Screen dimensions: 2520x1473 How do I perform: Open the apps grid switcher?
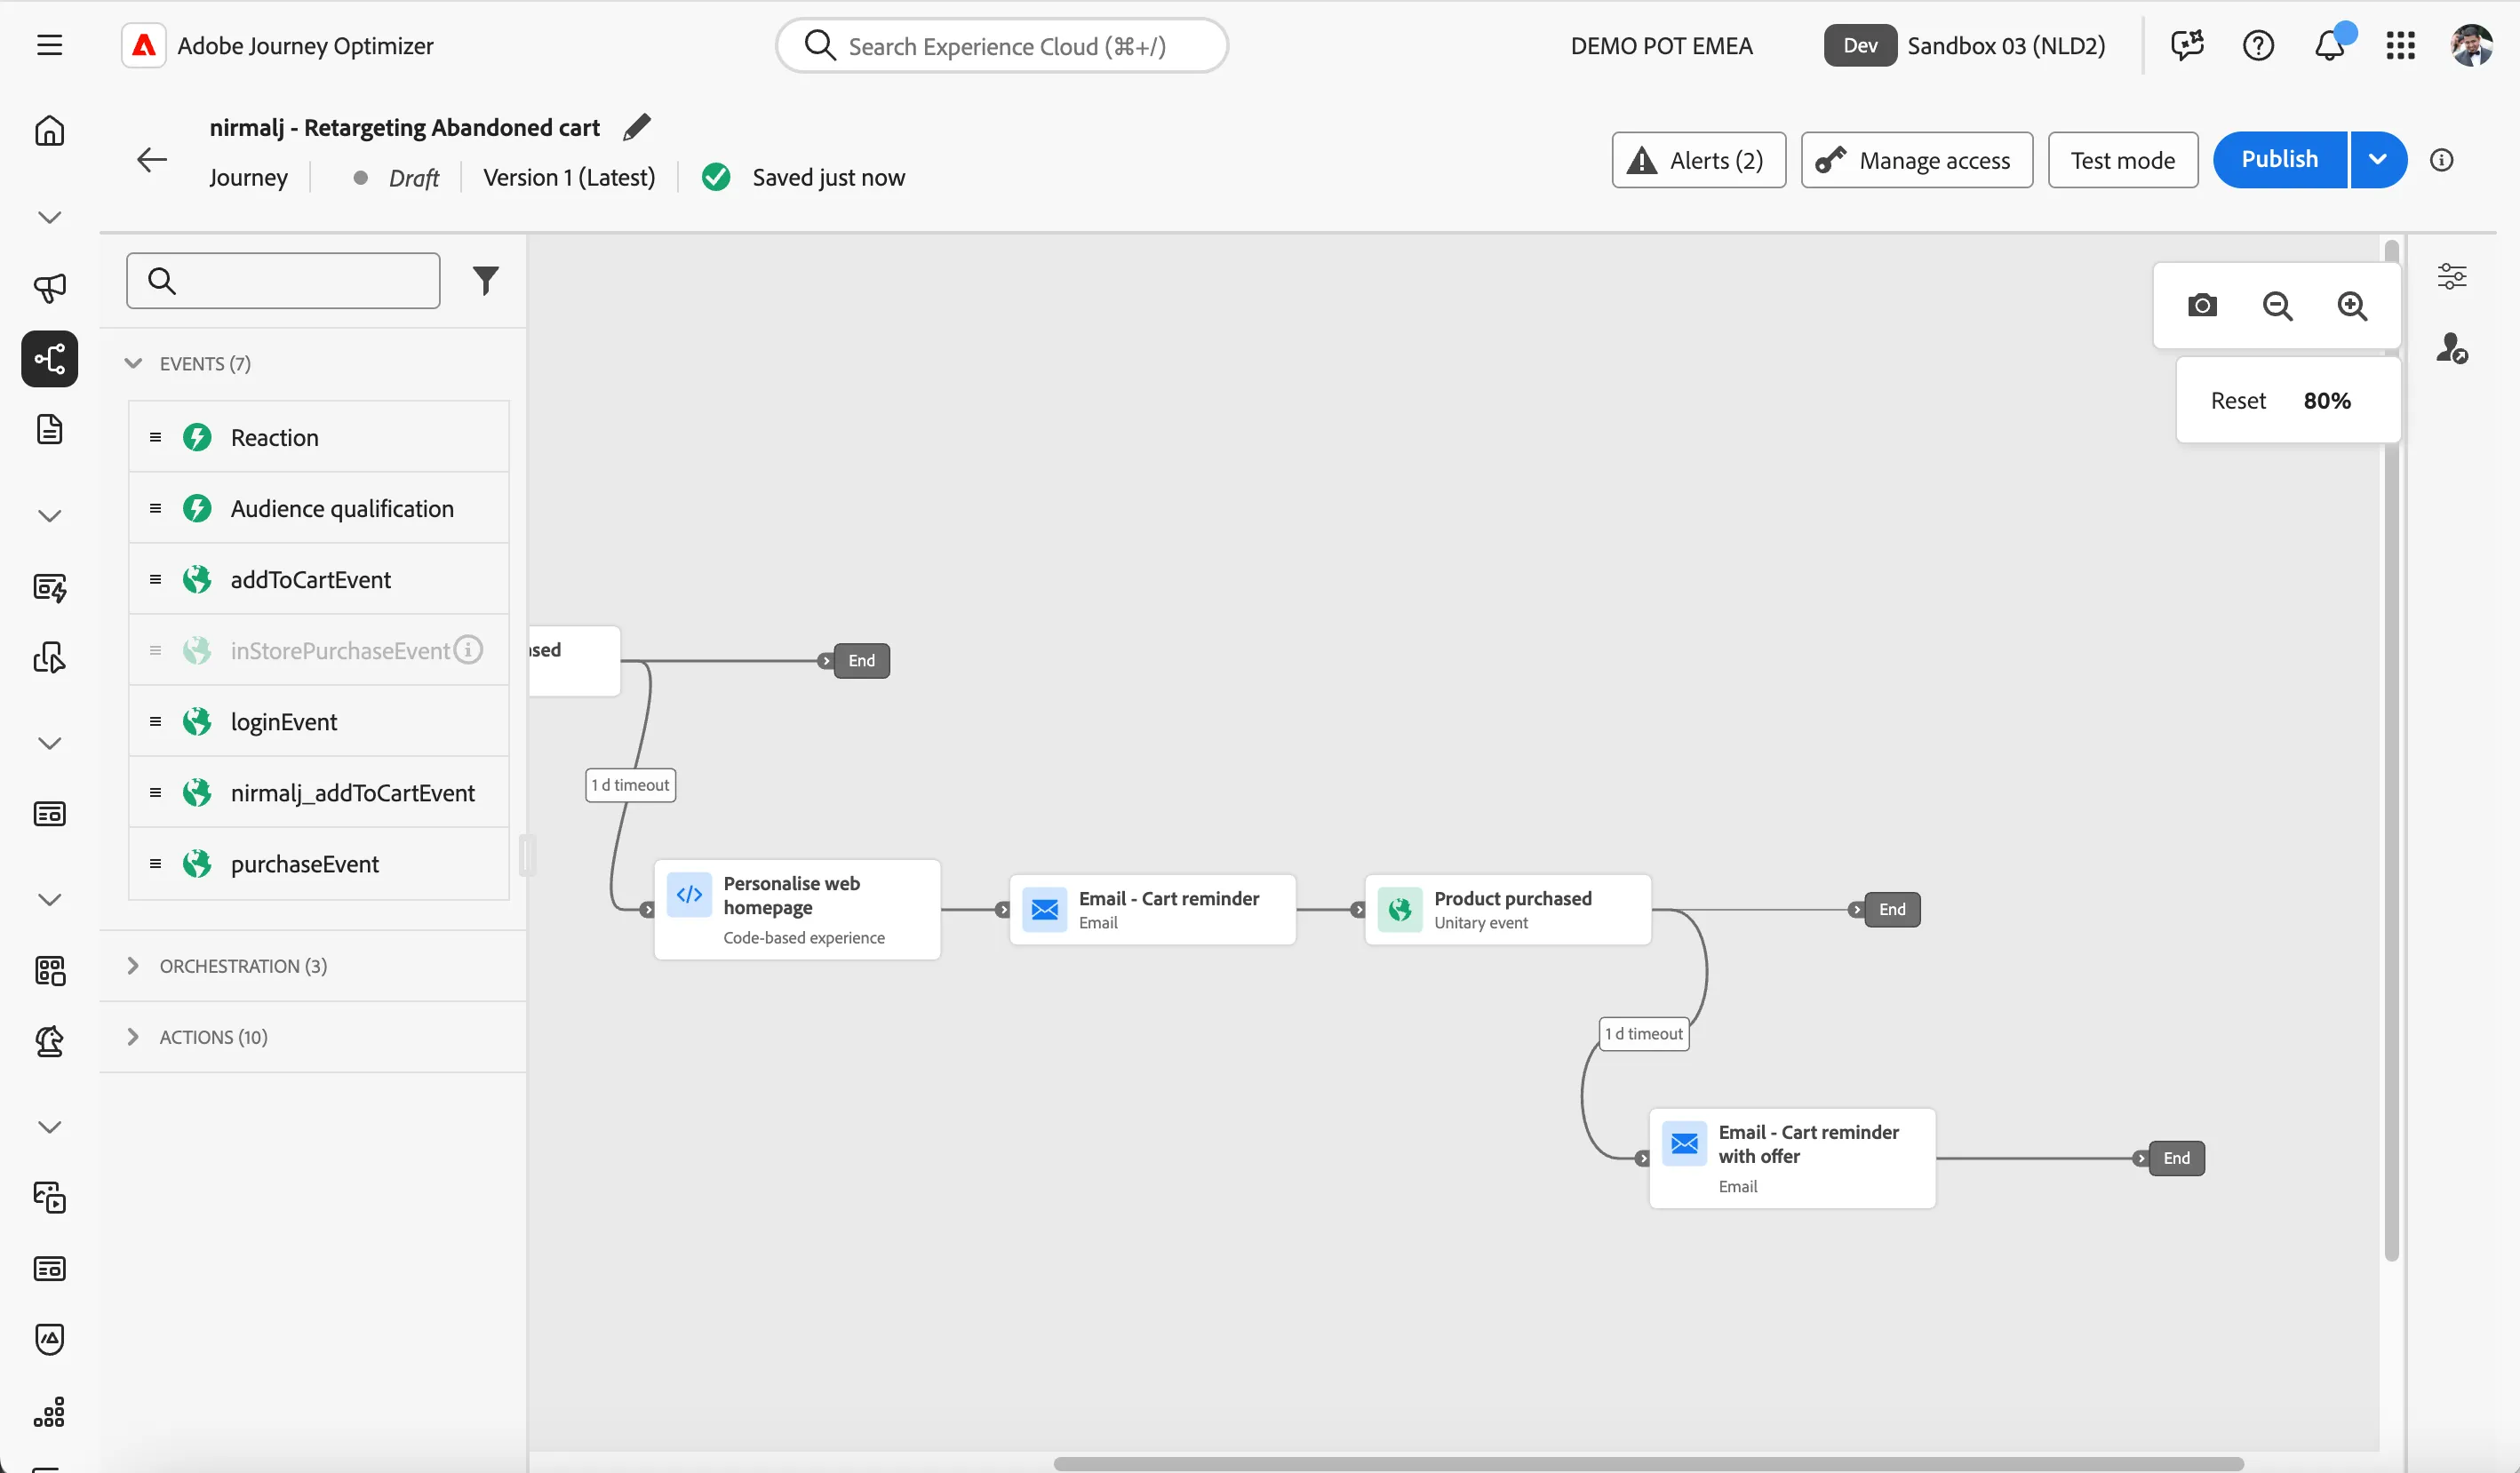[x=2400, y=45]
